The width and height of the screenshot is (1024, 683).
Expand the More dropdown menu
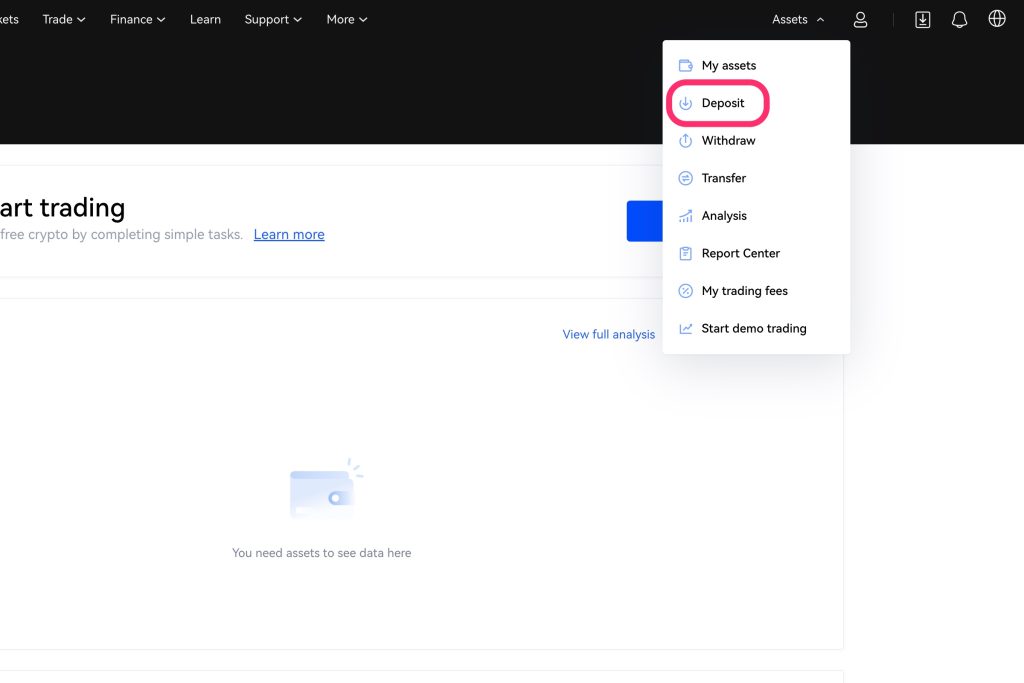pos(346,19)
